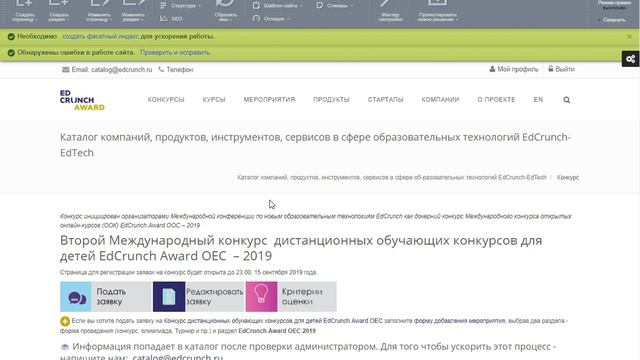This screenshot has width=640, height=360.
Task: Click the catalog@edcrunch.ru link at page bottom
Action: click(x=178, y=357)
